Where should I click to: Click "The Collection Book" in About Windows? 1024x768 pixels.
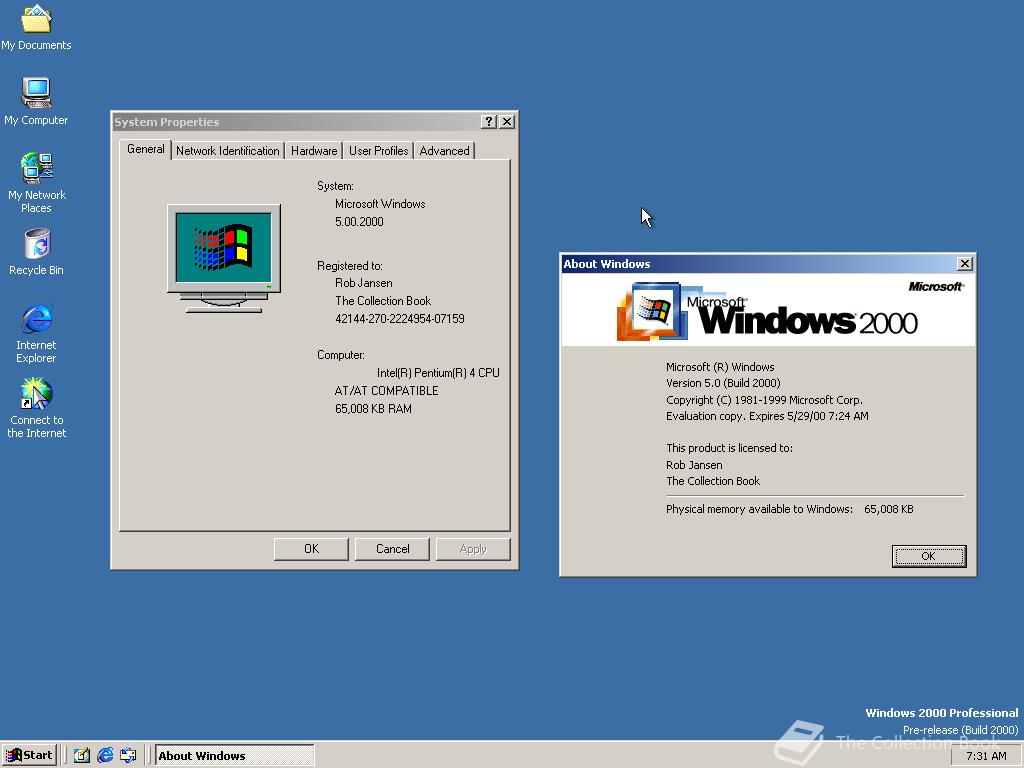pyautogui.click(x=713, y=481)
